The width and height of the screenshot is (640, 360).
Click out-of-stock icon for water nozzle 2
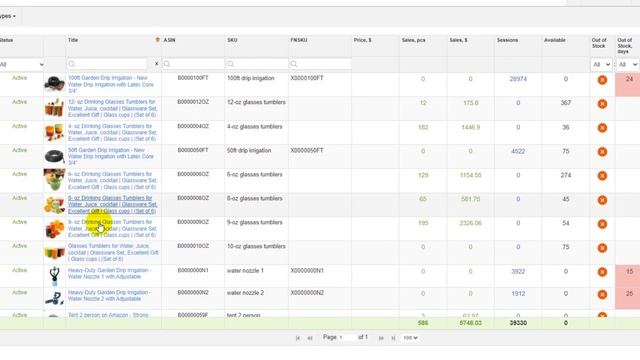click(602, 295)
